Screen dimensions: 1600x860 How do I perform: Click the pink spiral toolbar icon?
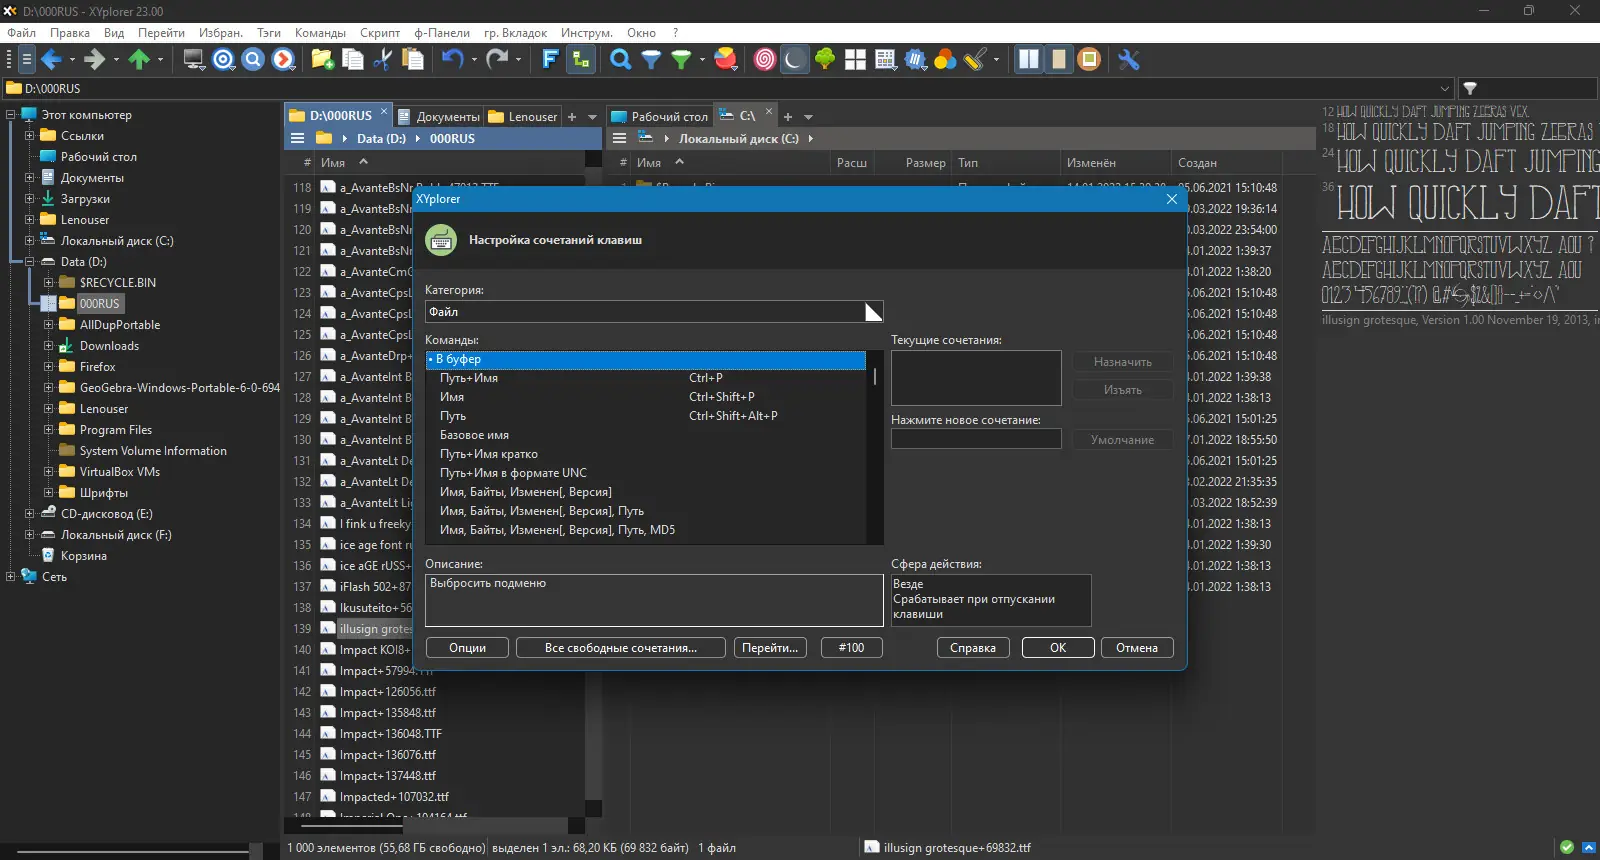point(765,60)
